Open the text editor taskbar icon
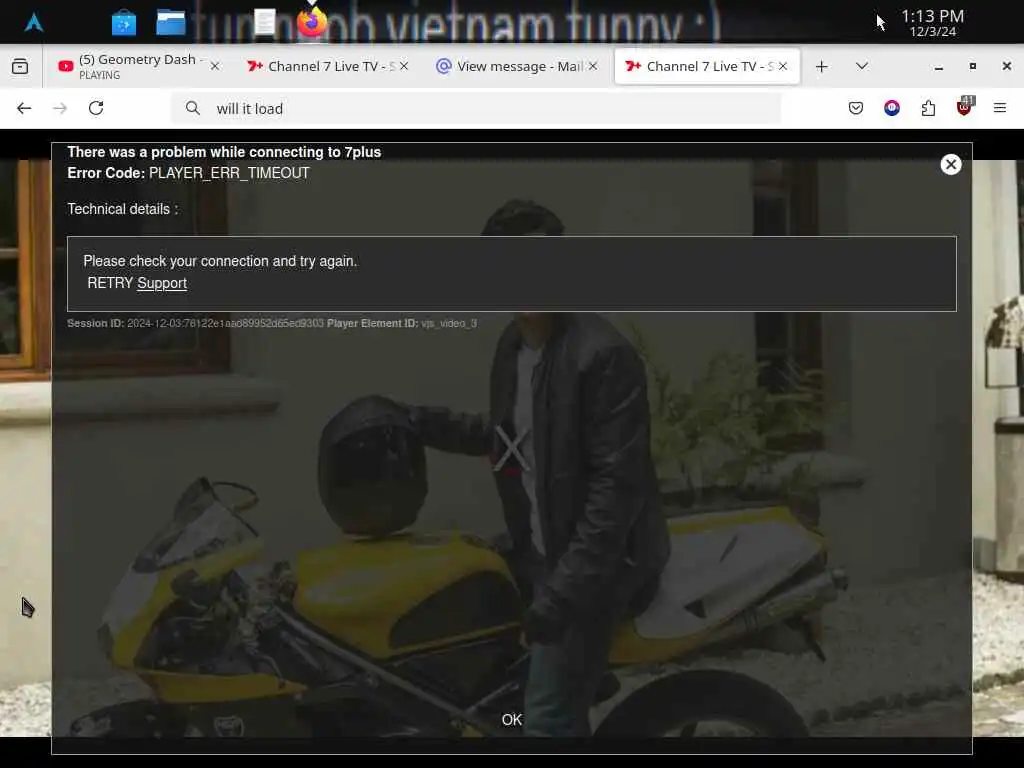This screenshot has width=1024, height=768. tap(264, 22)
